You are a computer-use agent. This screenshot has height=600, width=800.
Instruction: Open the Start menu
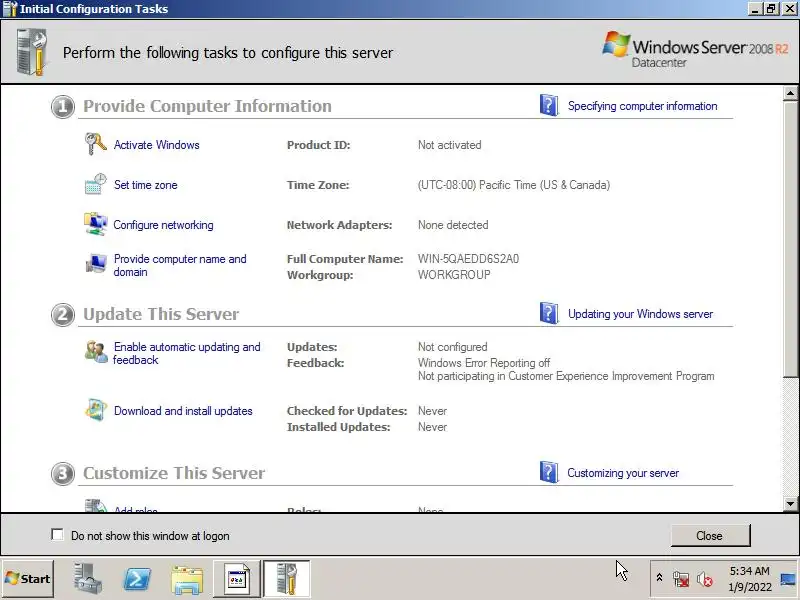pos(28,579)
